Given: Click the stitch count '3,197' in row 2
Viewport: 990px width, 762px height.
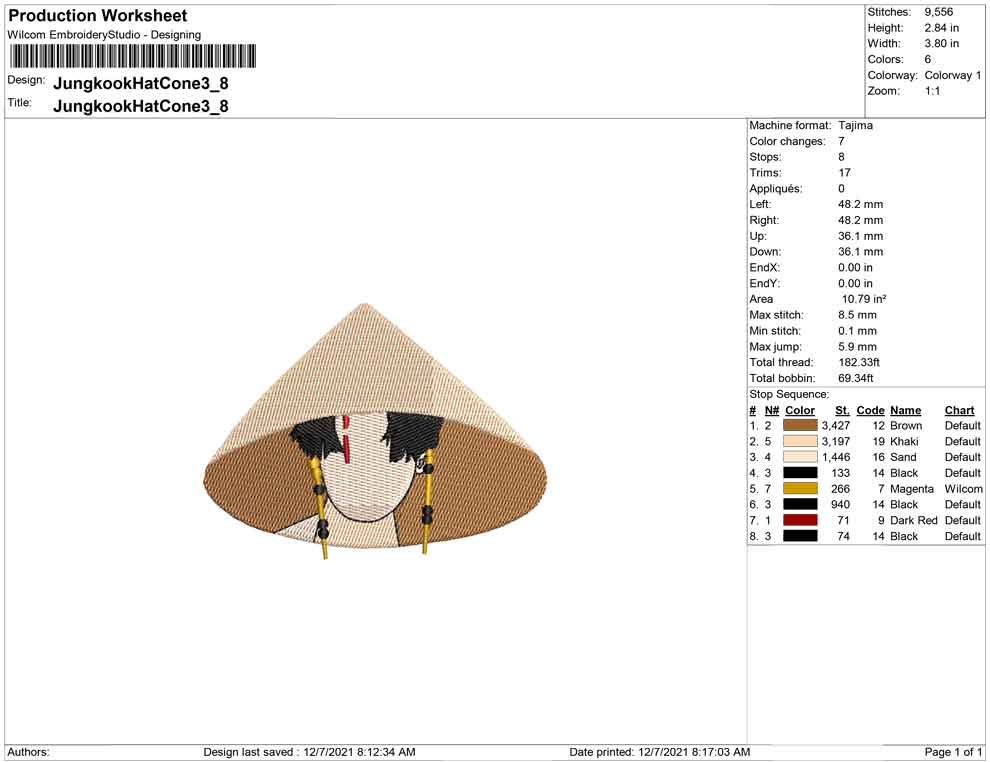Looking at the screenshot, I should pos(836,441).
